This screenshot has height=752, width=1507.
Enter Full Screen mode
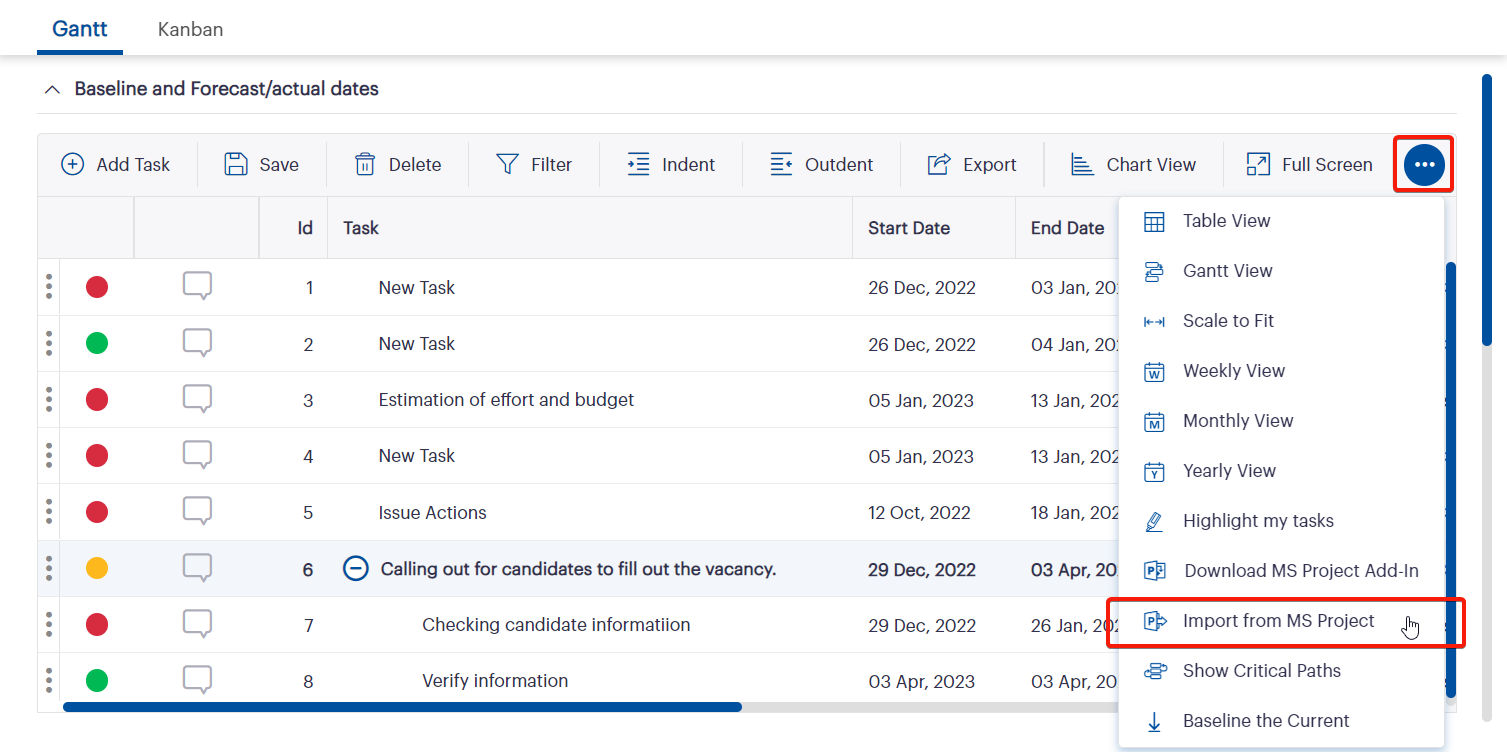[x=1309, y=165]
